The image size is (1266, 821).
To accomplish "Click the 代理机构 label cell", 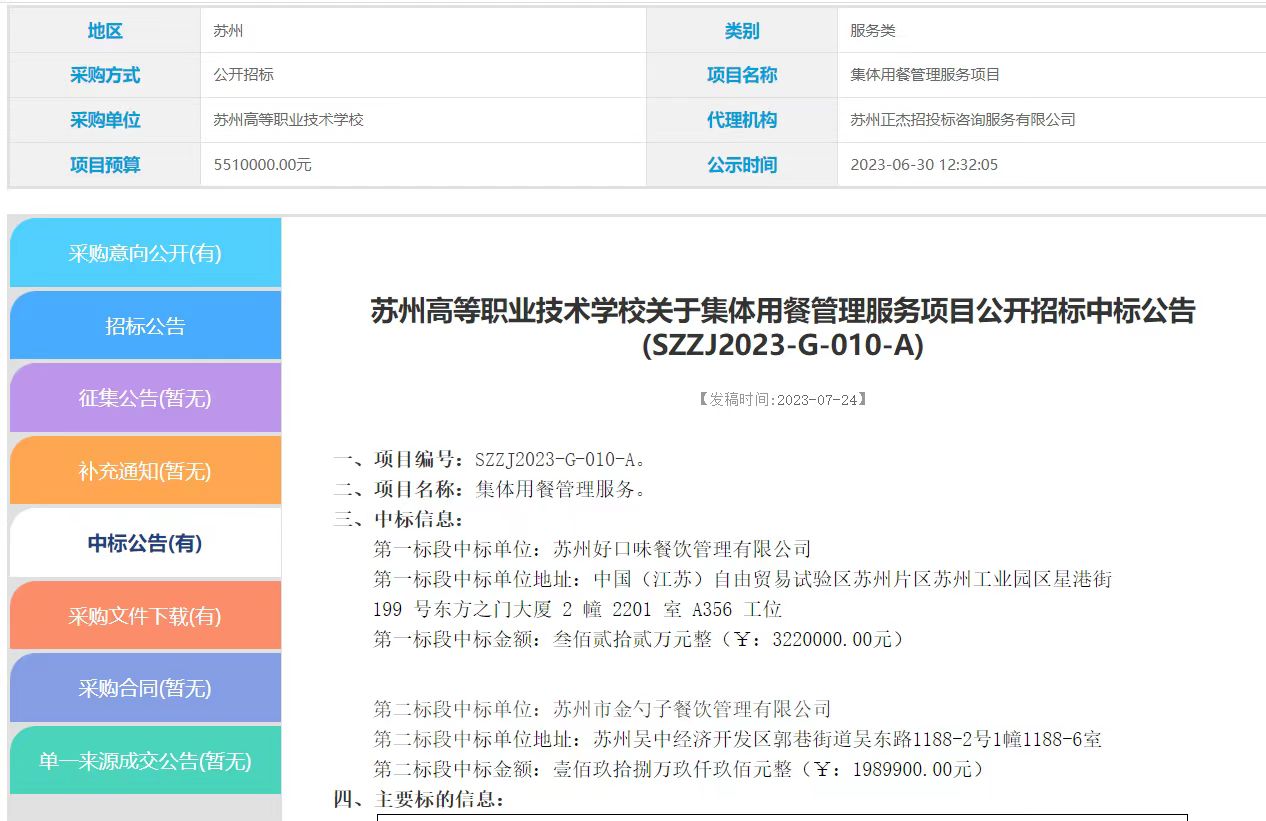I will coord(742,120).
